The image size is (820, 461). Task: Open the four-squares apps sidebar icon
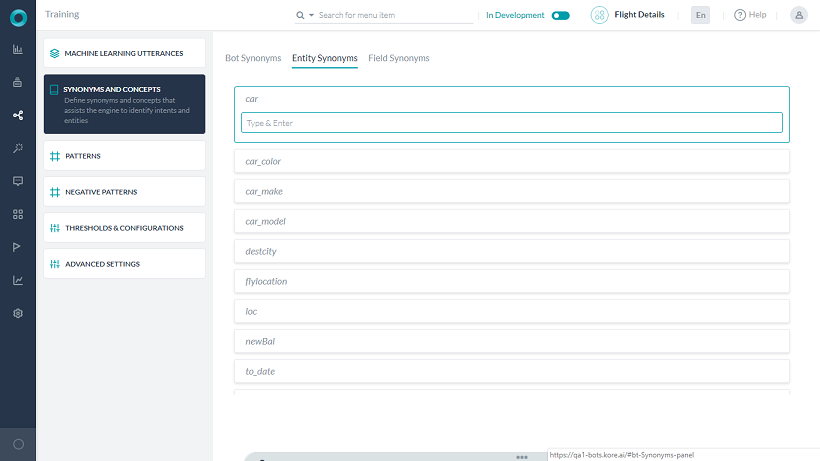(x=18, y=214)
